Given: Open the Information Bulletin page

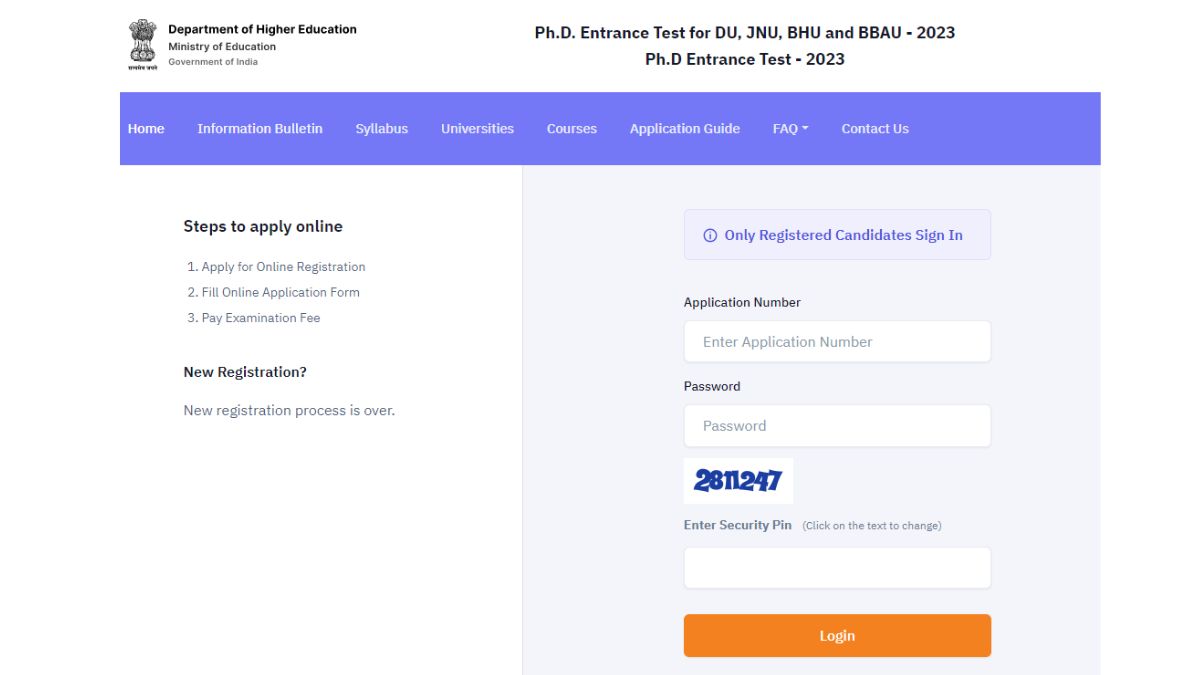Looking at the screenshot, I should 260,129.
